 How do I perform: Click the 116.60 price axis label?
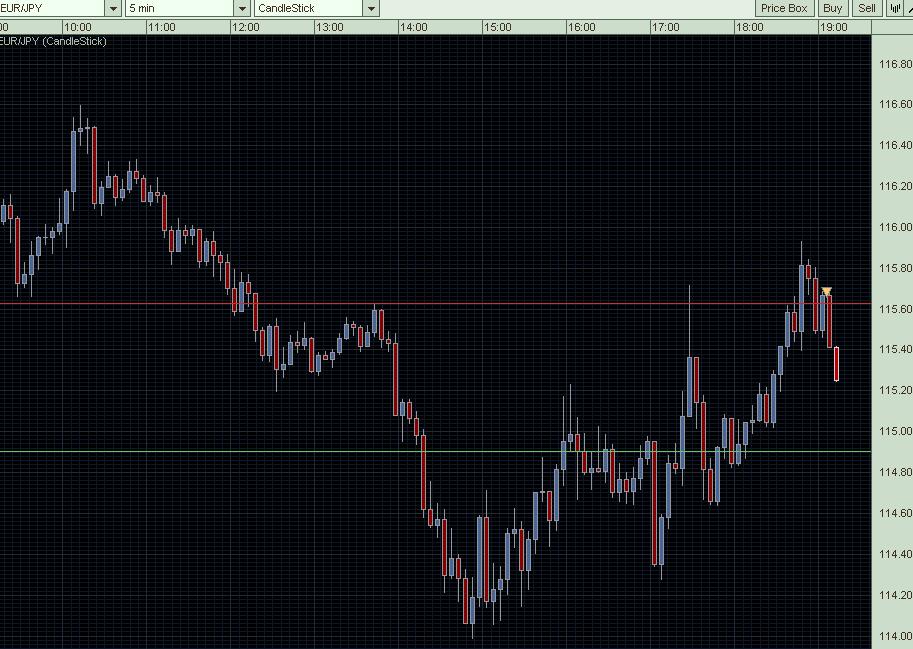(895, 104)
